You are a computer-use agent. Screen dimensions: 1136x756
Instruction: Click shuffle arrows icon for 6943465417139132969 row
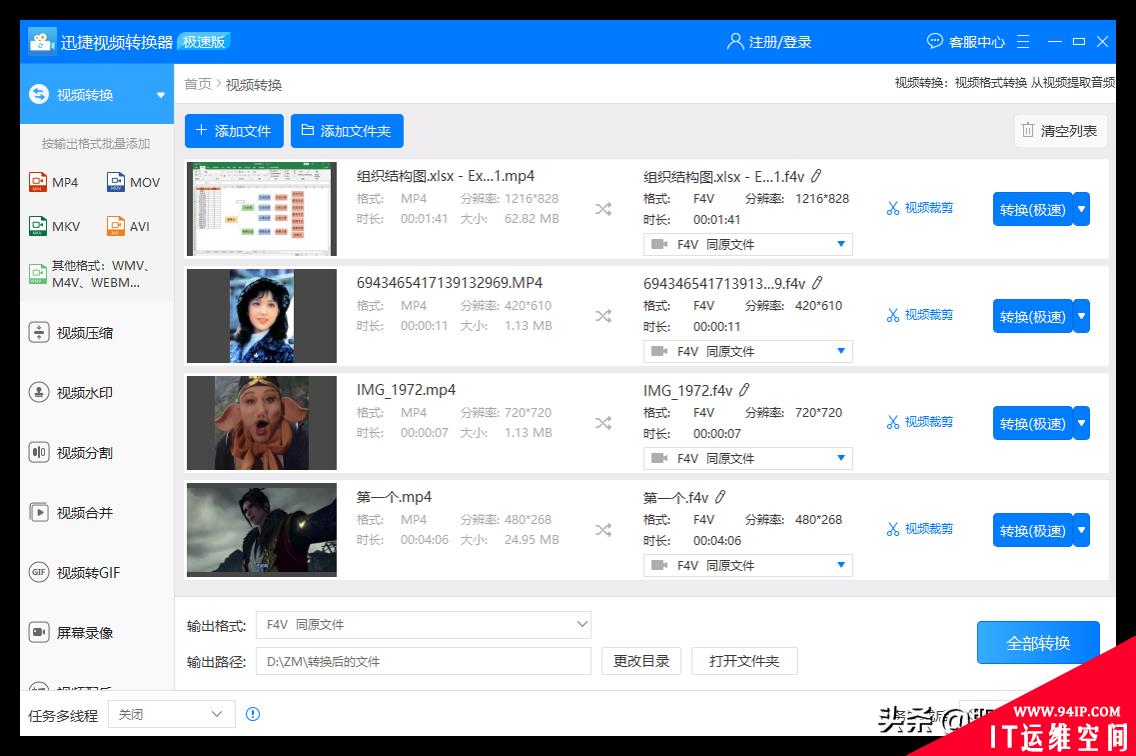(604, 316)
